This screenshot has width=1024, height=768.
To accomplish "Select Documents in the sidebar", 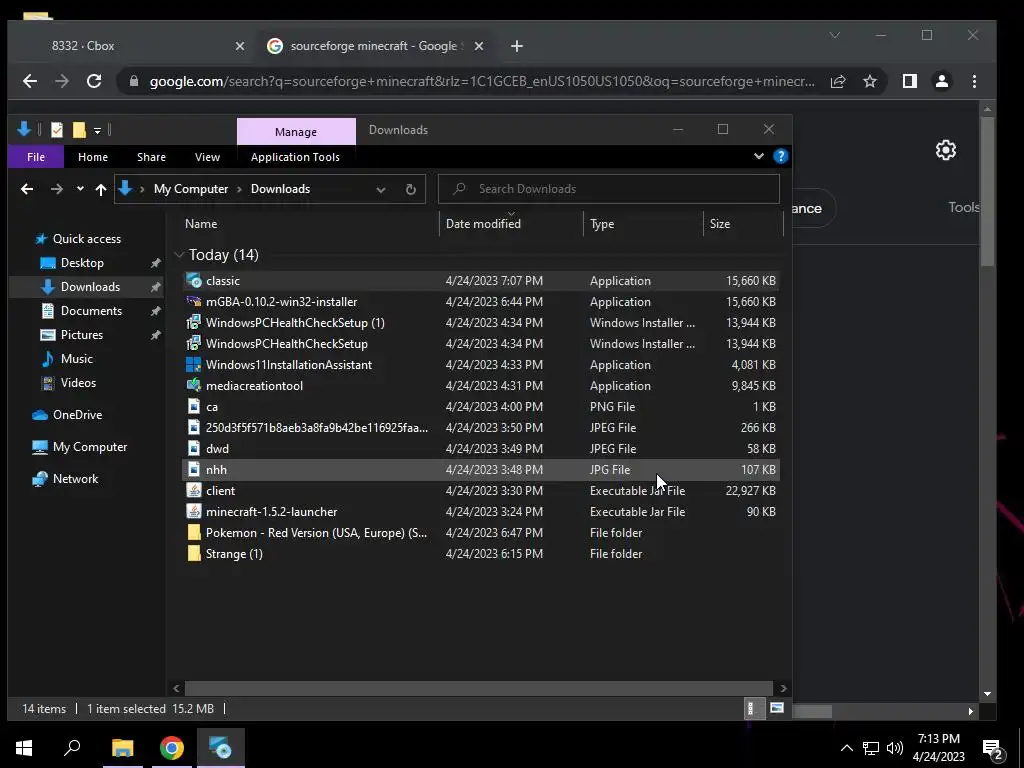I will click(91, 311).
